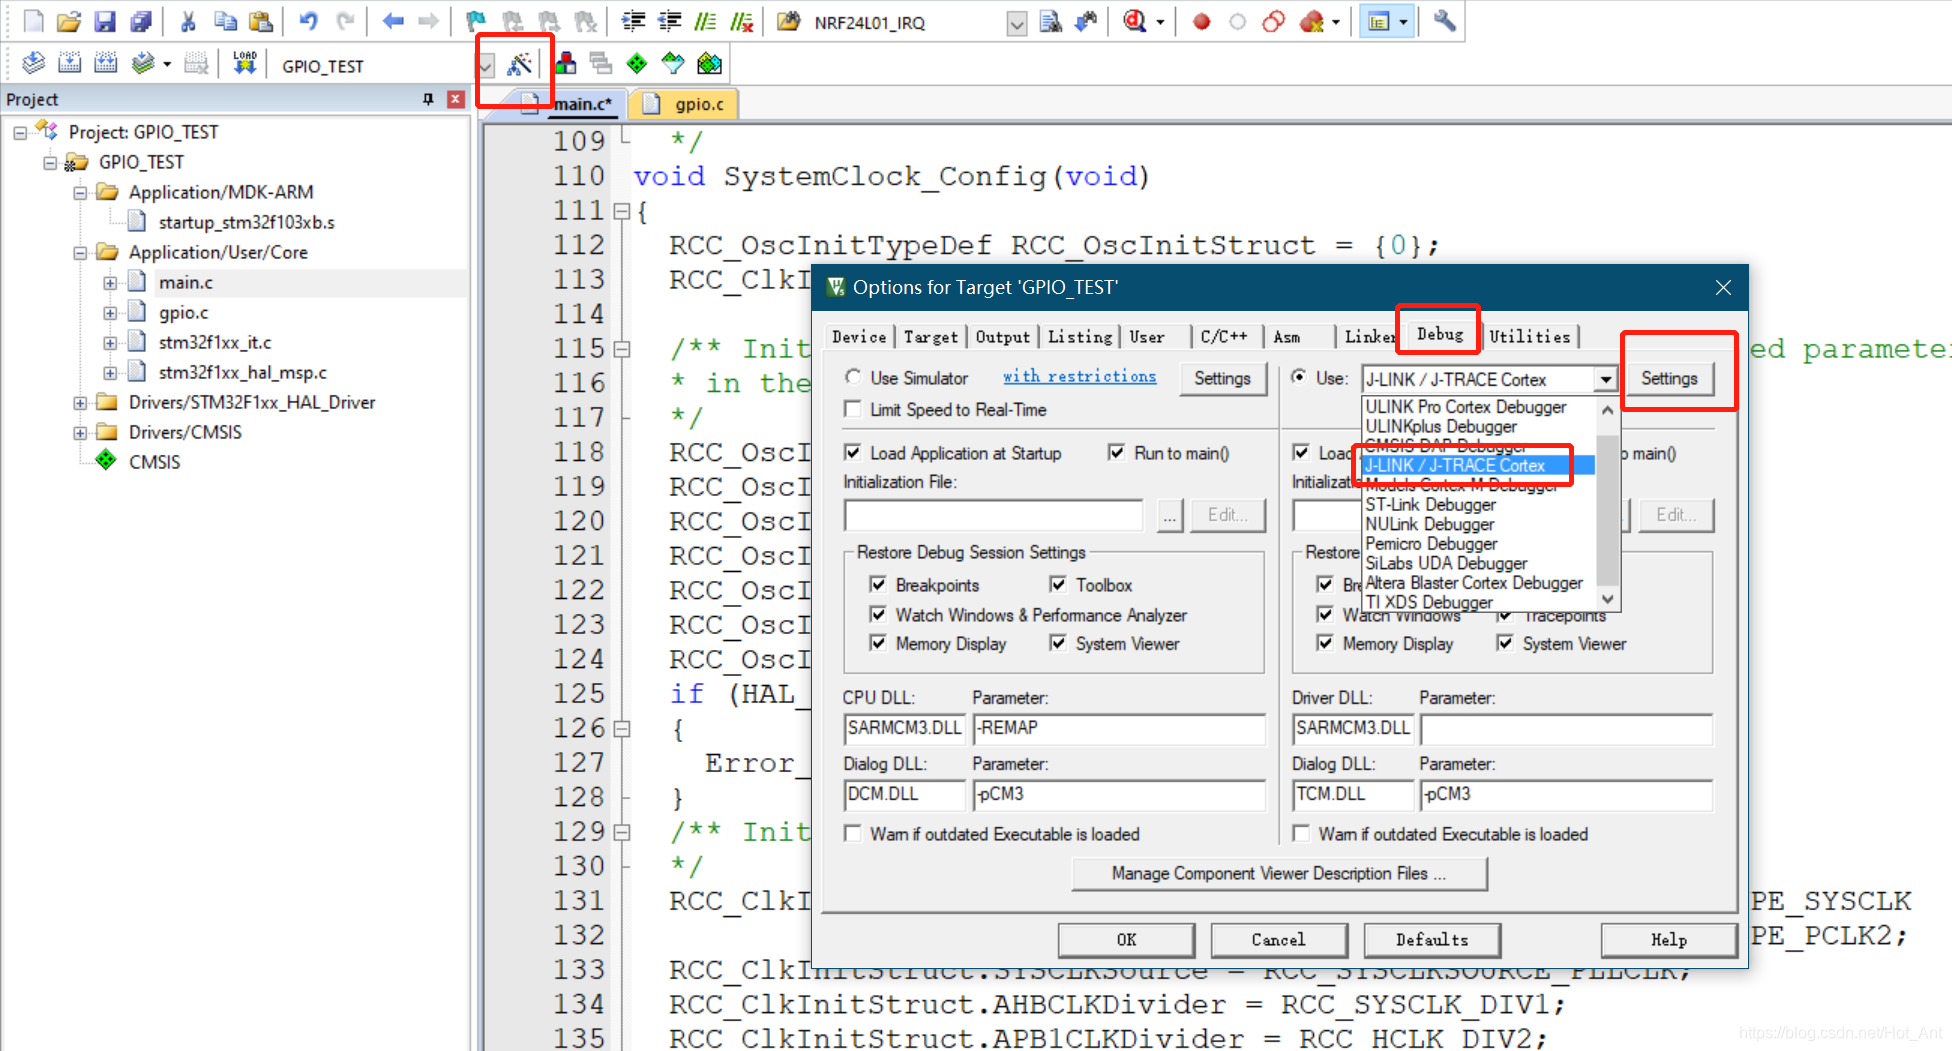Viewport: 1952px width, 1051px height.
Task: Unindent selected lines in the toolbar
Action: click(669, 21)
